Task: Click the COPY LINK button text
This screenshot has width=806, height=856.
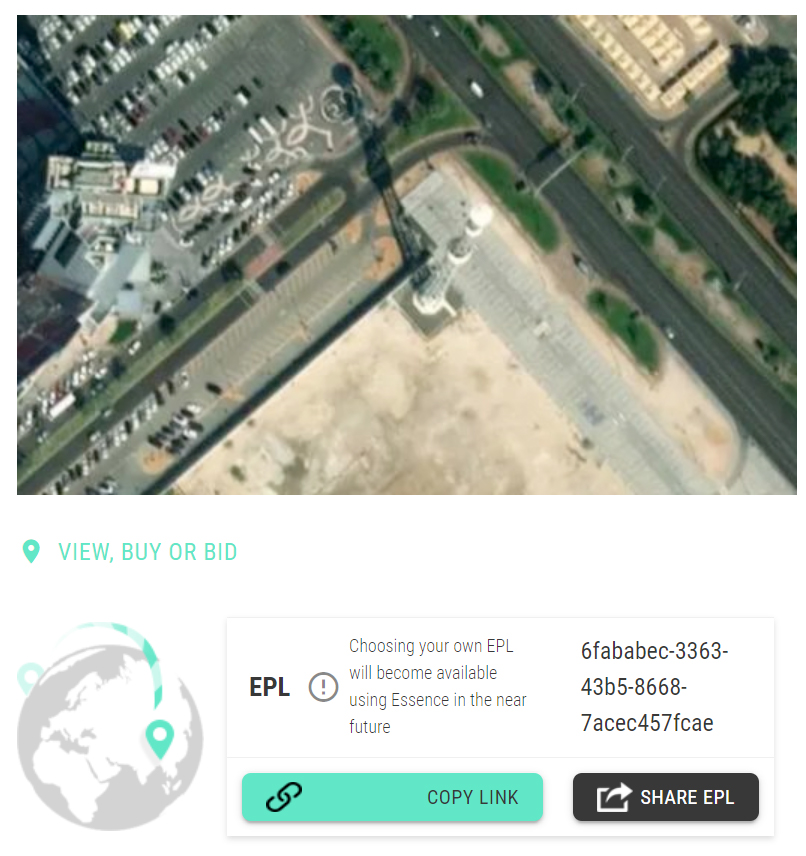Action: pos(472,797)
